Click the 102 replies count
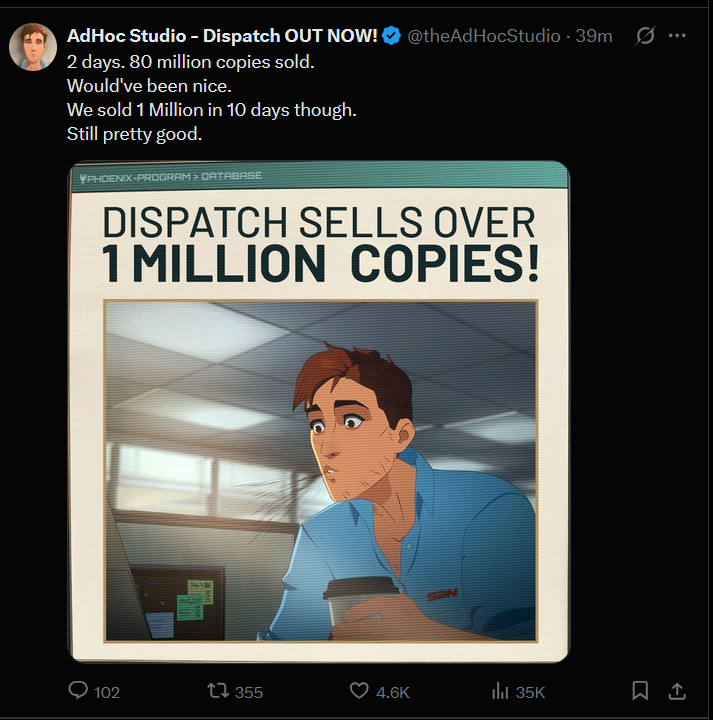 [107, 692]
